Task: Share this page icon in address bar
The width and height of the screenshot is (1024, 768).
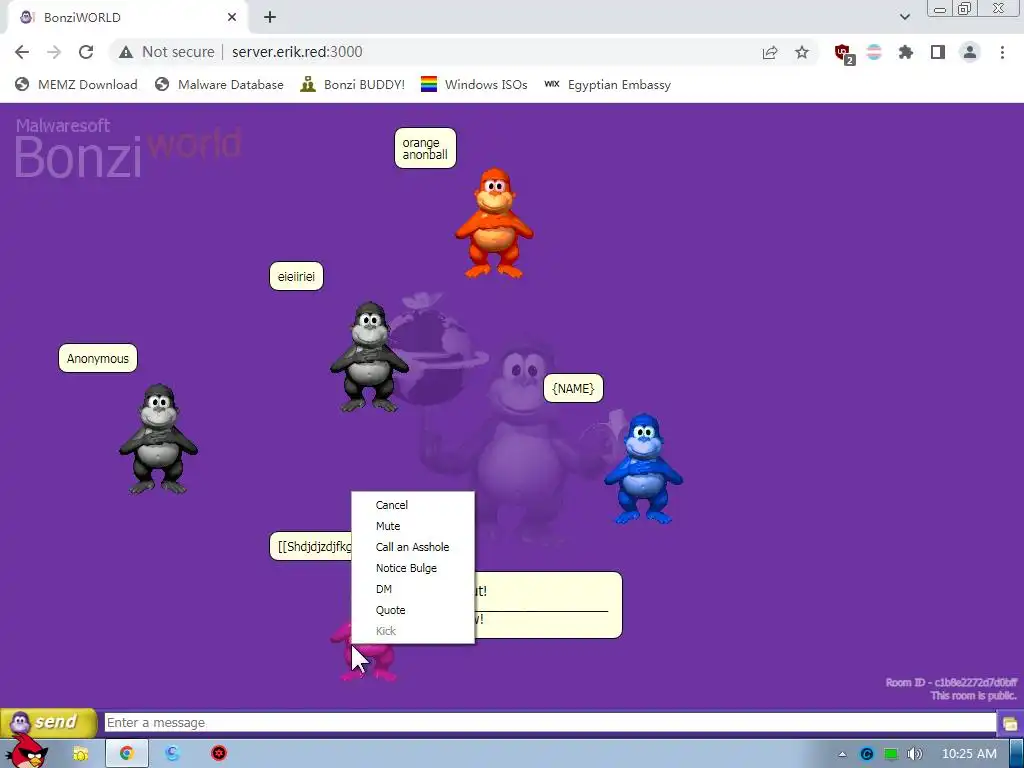Action: 770,52
